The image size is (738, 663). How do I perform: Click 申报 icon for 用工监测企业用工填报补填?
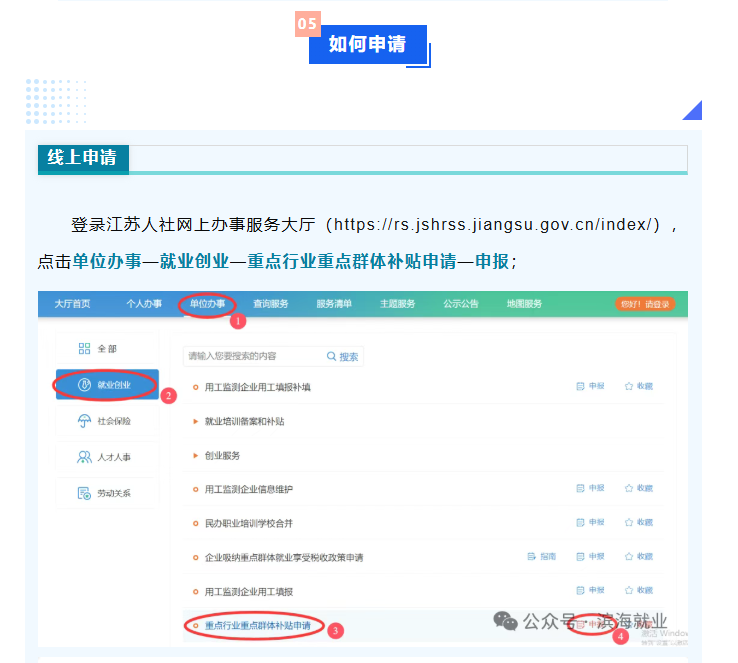(x=580, y=386)
